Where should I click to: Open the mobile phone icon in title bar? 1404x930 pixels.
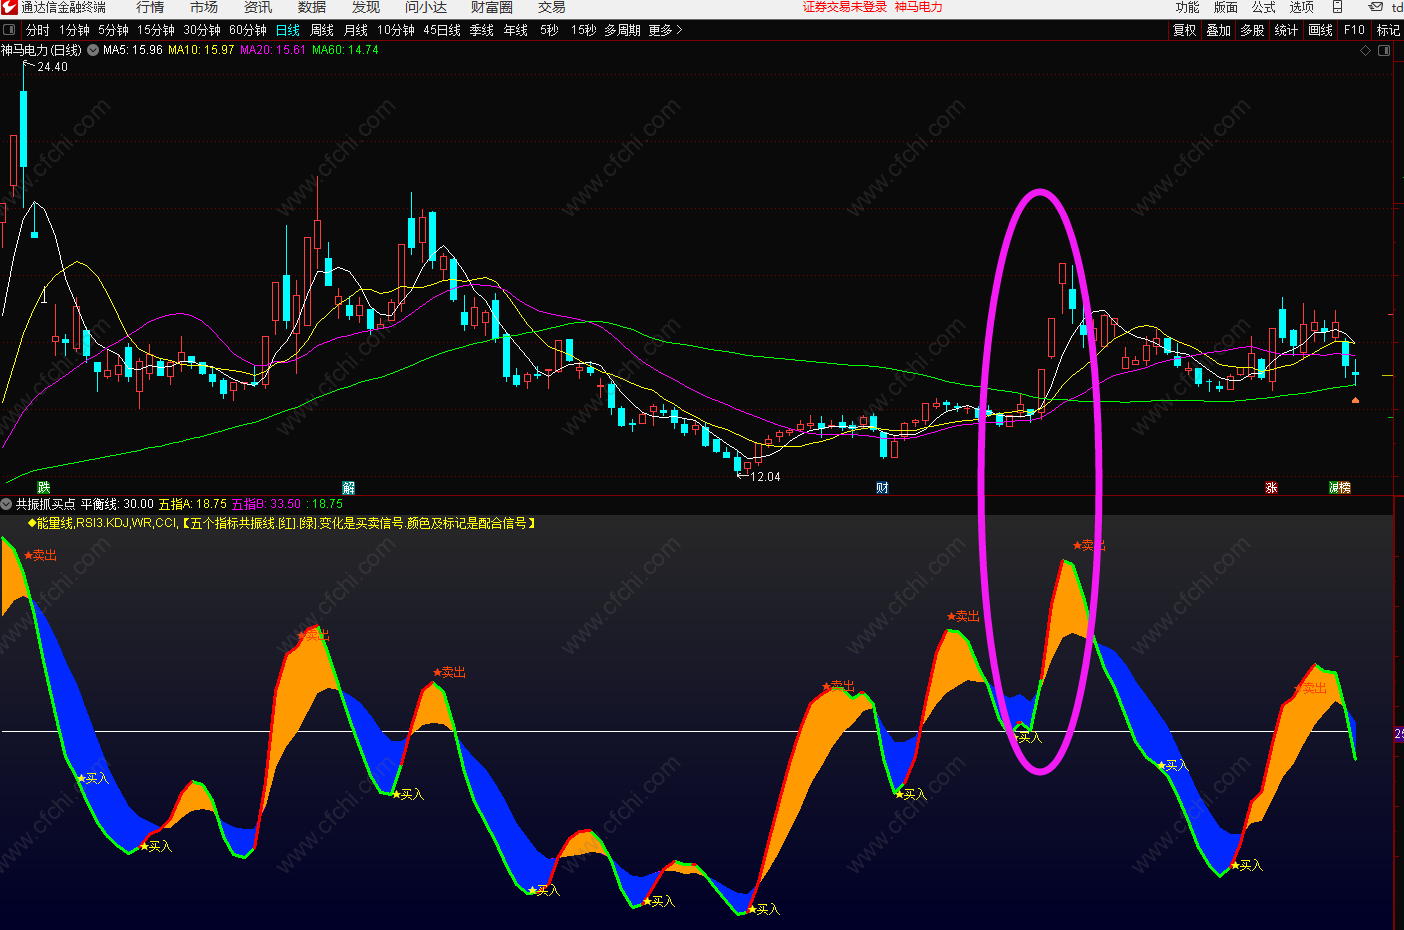1337,7
